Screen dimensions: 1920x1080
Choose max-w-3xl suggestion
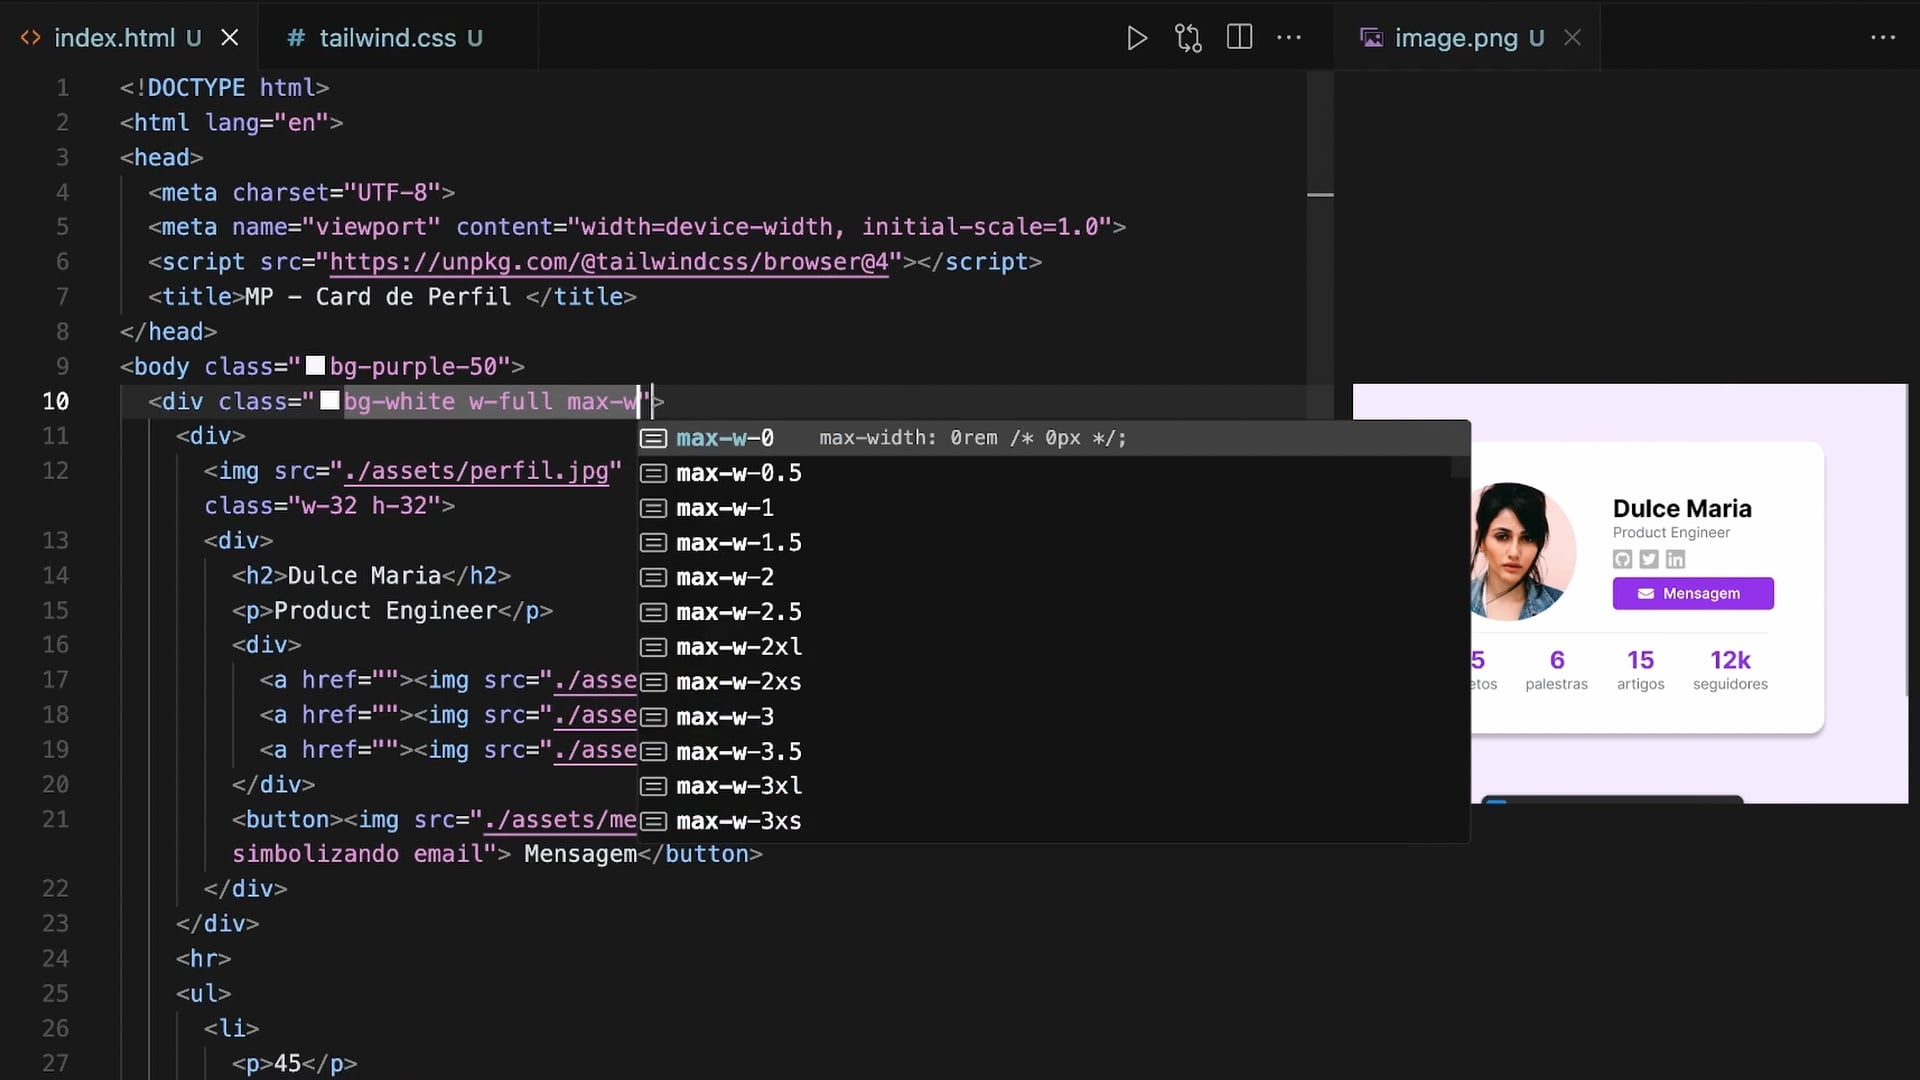click(x=1054, y=786)
